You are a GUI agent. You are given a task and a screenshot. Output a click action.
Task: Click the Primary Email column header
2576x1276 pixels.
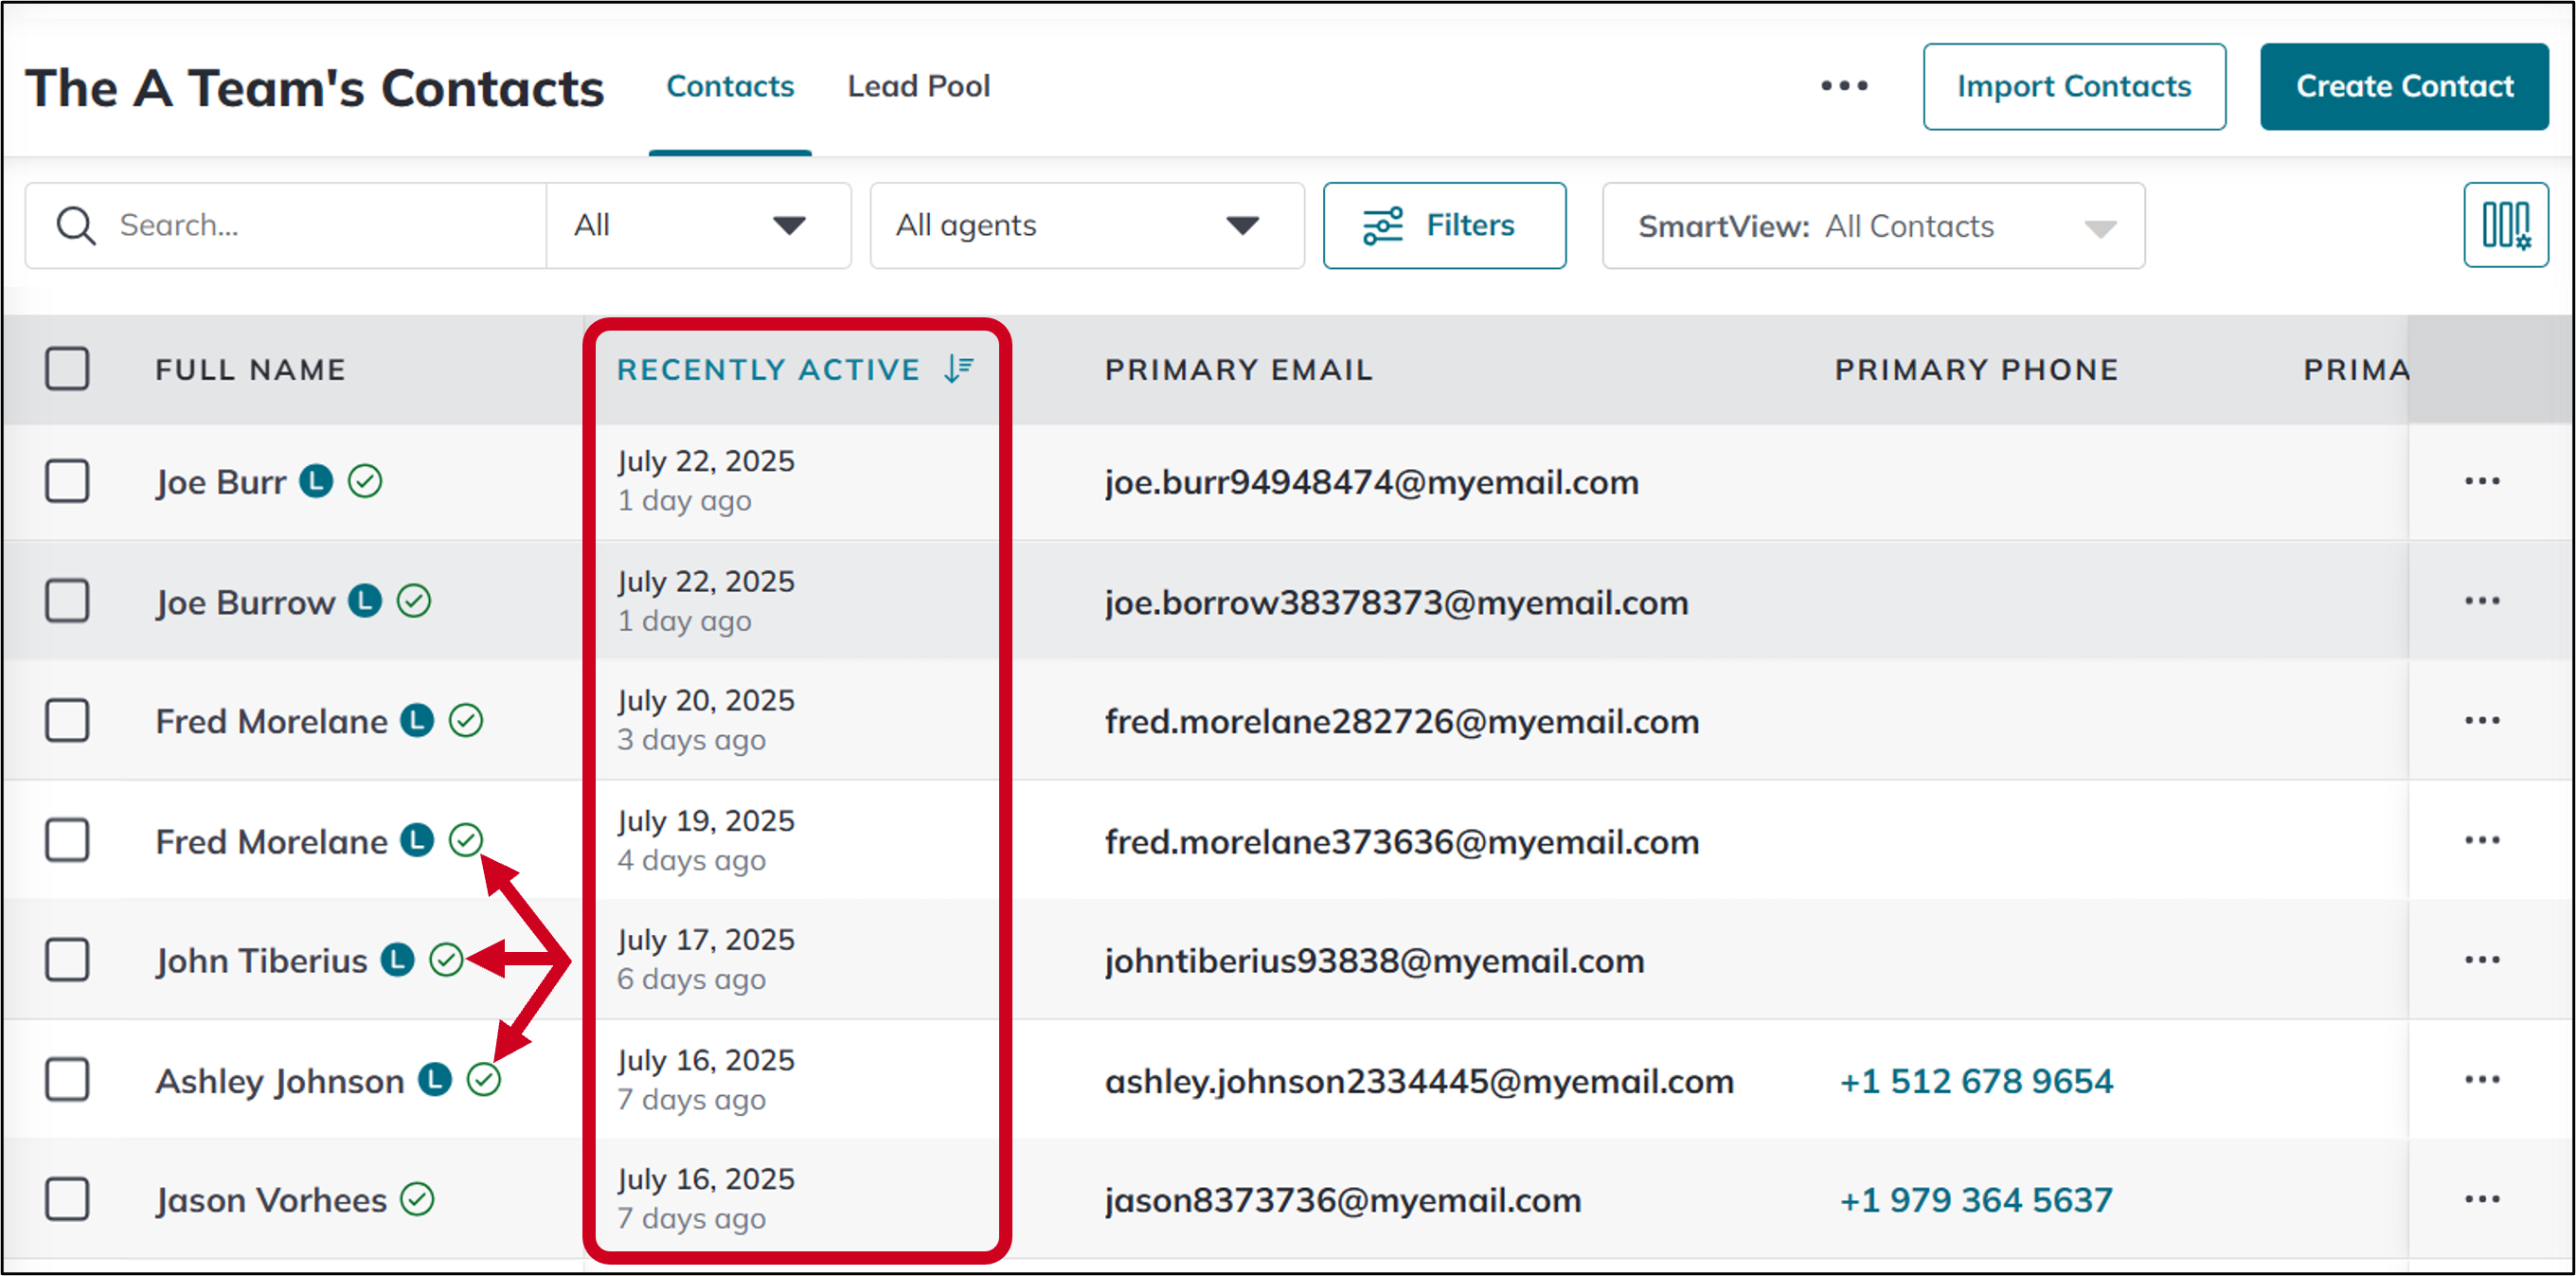[1239, 370]
